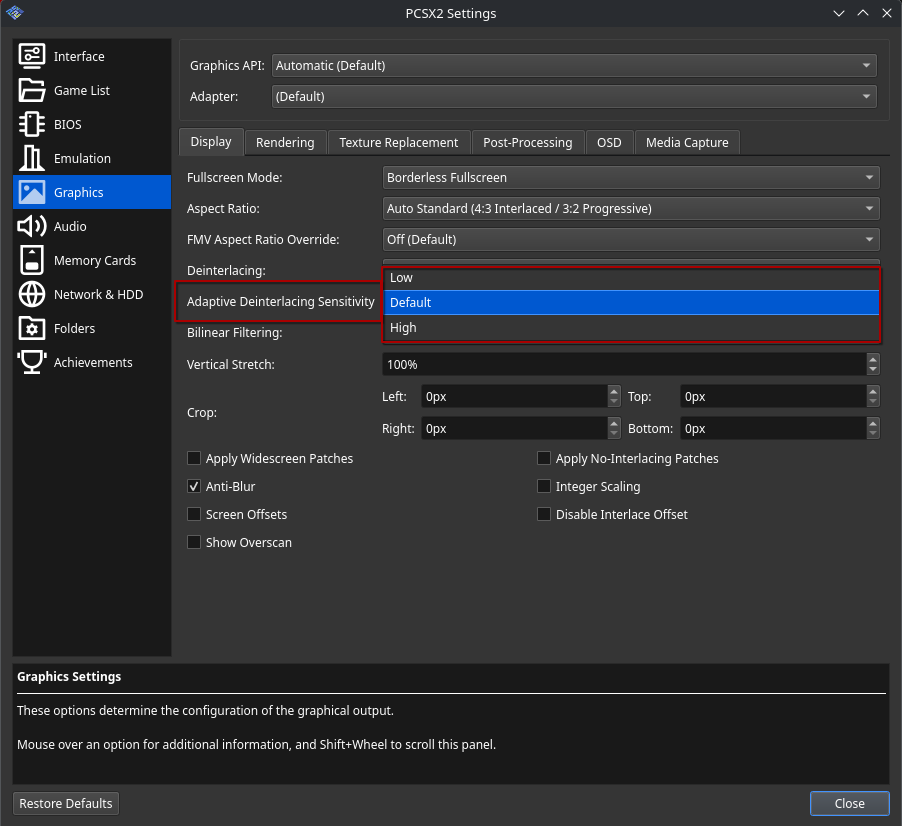This screenshot has height=826, width=902.
Task: Enable Apply Widescreen Patches checkbox
Action: click(194, 459)
